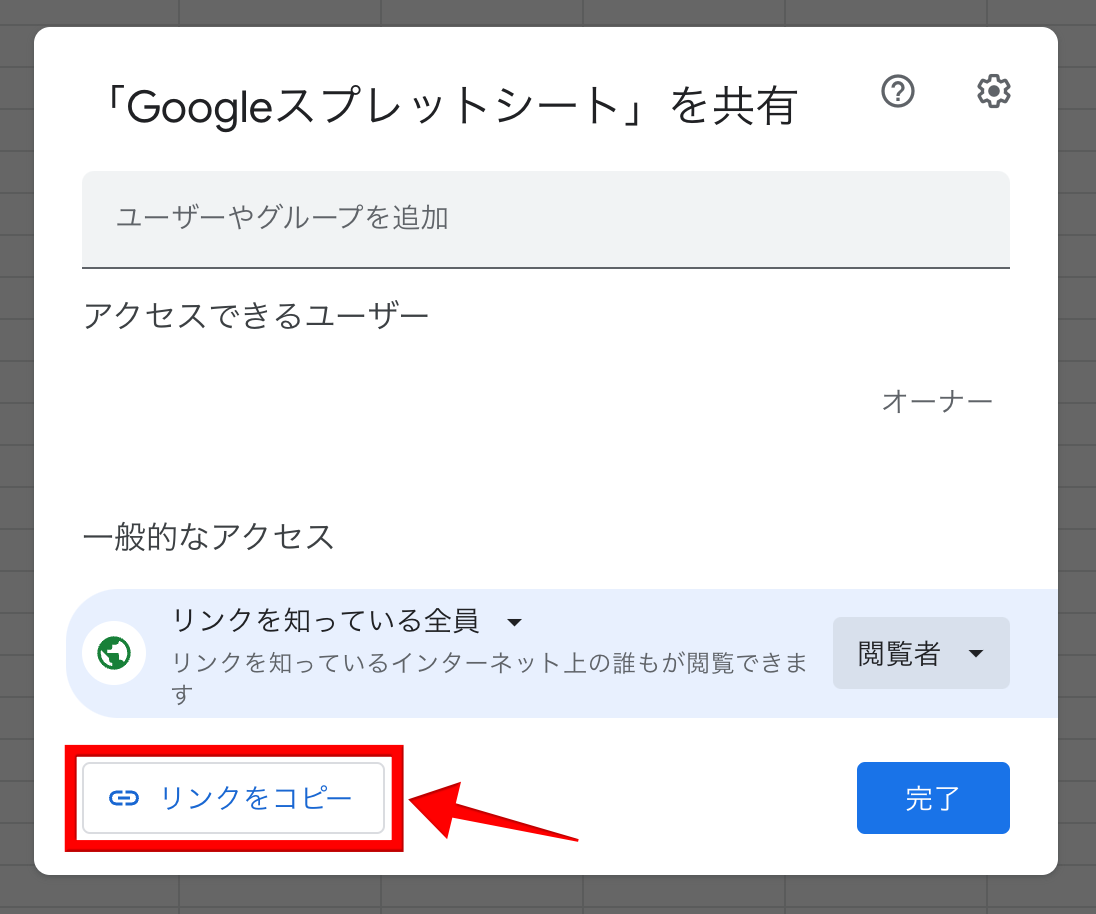The width and height of the screenshot is (1096, 914).
Task: Click the chain link icon in copy button
Action: [x=124, y=798]
